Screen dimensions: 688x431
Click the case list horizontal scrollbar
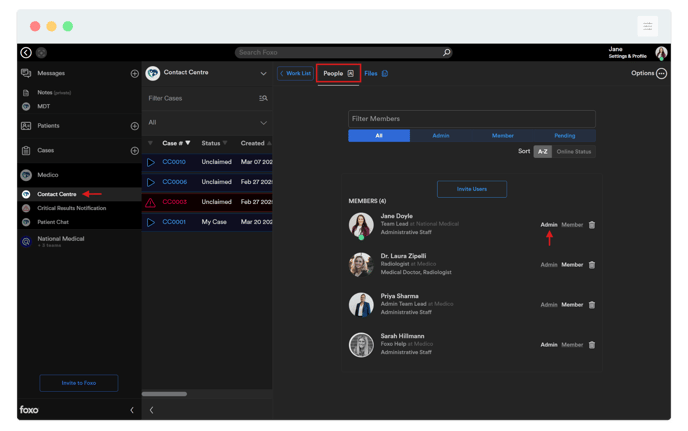[164, 394]
